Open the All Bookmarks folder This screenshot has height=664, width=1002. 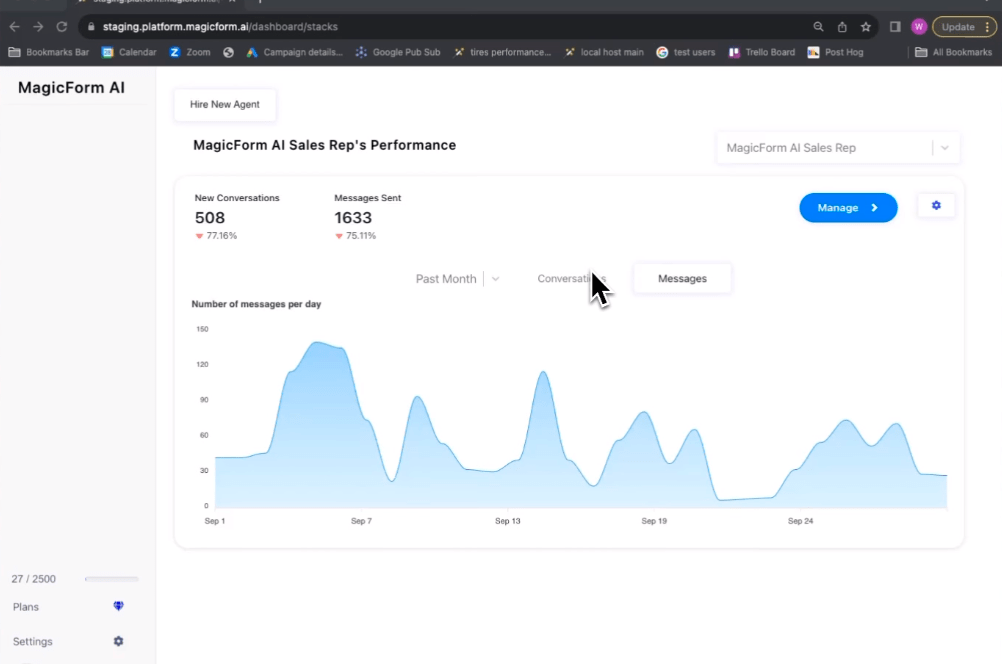(953, 52)
